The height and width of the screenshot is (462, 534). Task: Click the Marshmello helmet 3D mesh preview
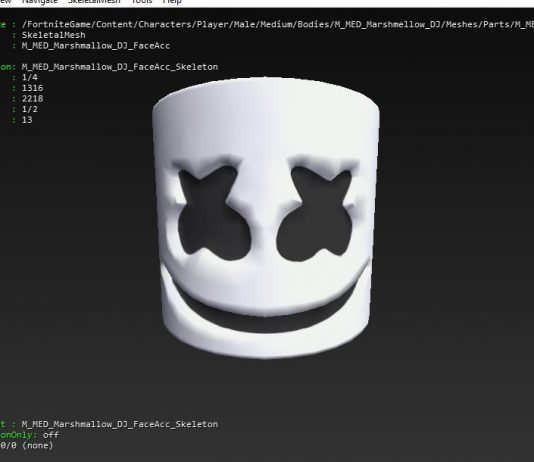266,218
